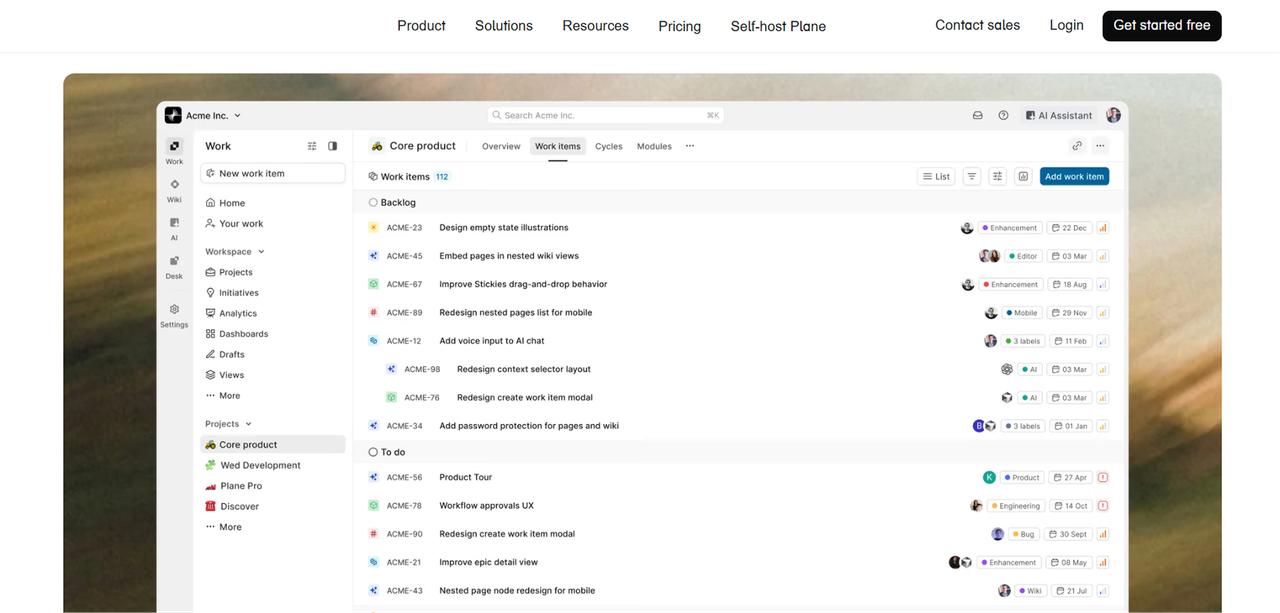Viewport: 1280px width, 613px height.
Task: Toggle the sidebar collapse icon in Work header
Action: pyautogui.click(x=333, y=146)
